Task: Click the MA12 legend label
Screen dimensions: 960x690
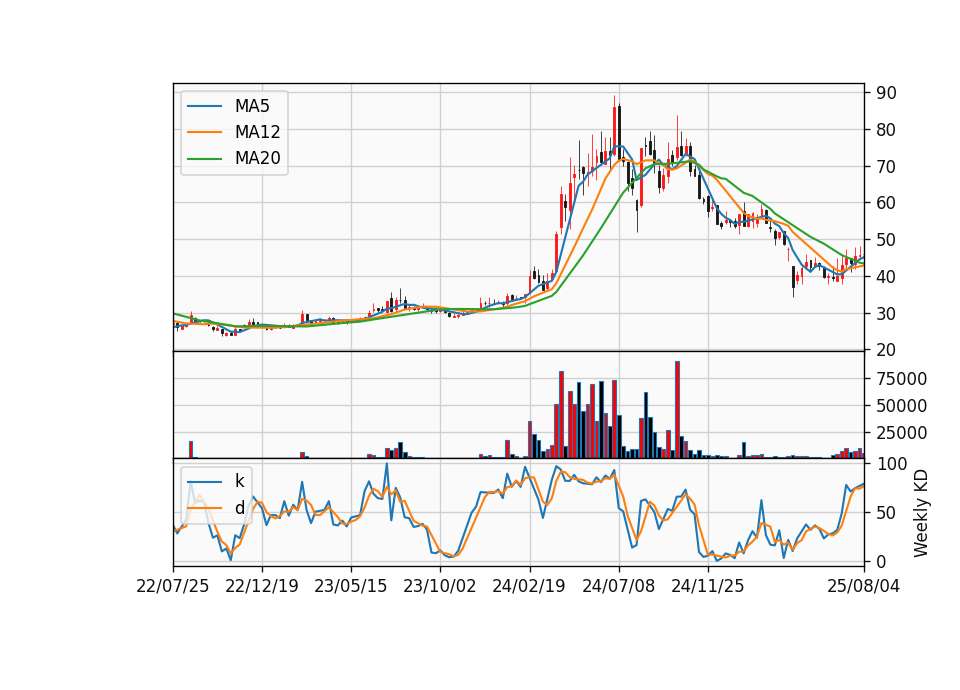Action: [257, 132]
